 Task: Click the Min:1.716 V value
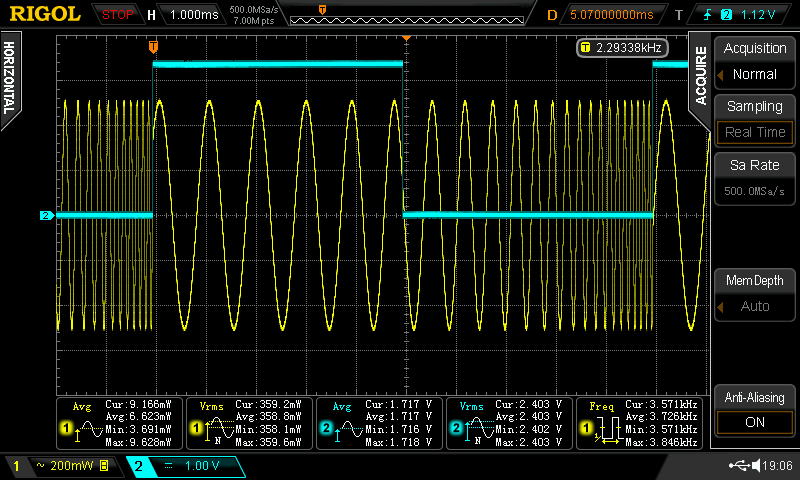(398, 430)
